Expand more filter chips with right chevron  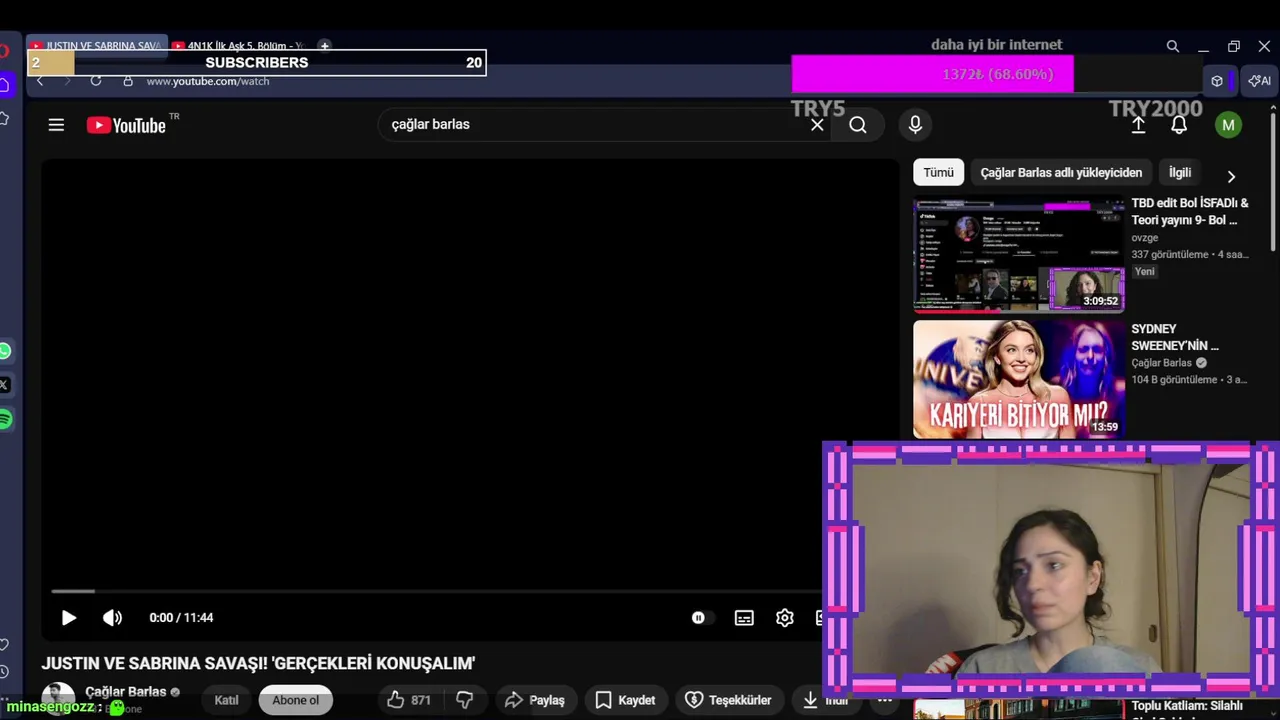(x=1231, y=176)
